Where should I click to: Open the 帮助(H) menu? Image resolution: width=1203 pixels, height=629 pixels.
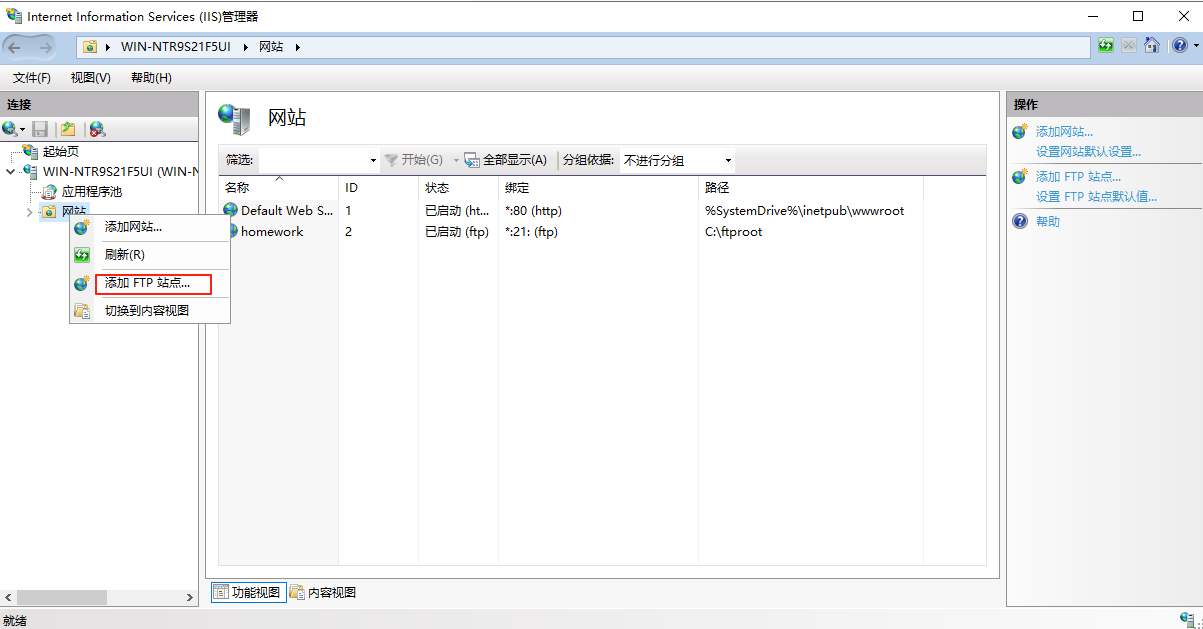click(x=151, y=78)
